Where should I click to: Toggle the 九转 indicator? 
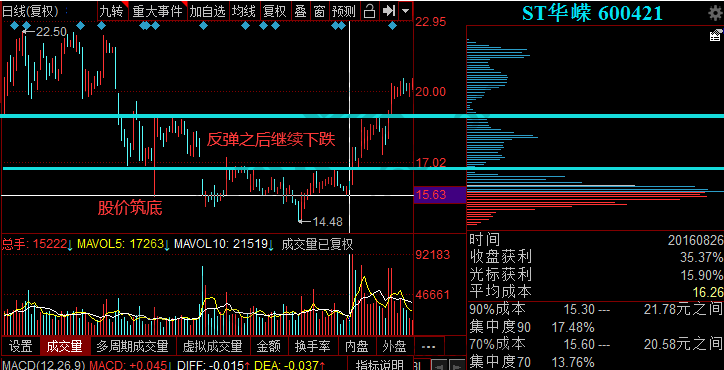tap(112, 11)
